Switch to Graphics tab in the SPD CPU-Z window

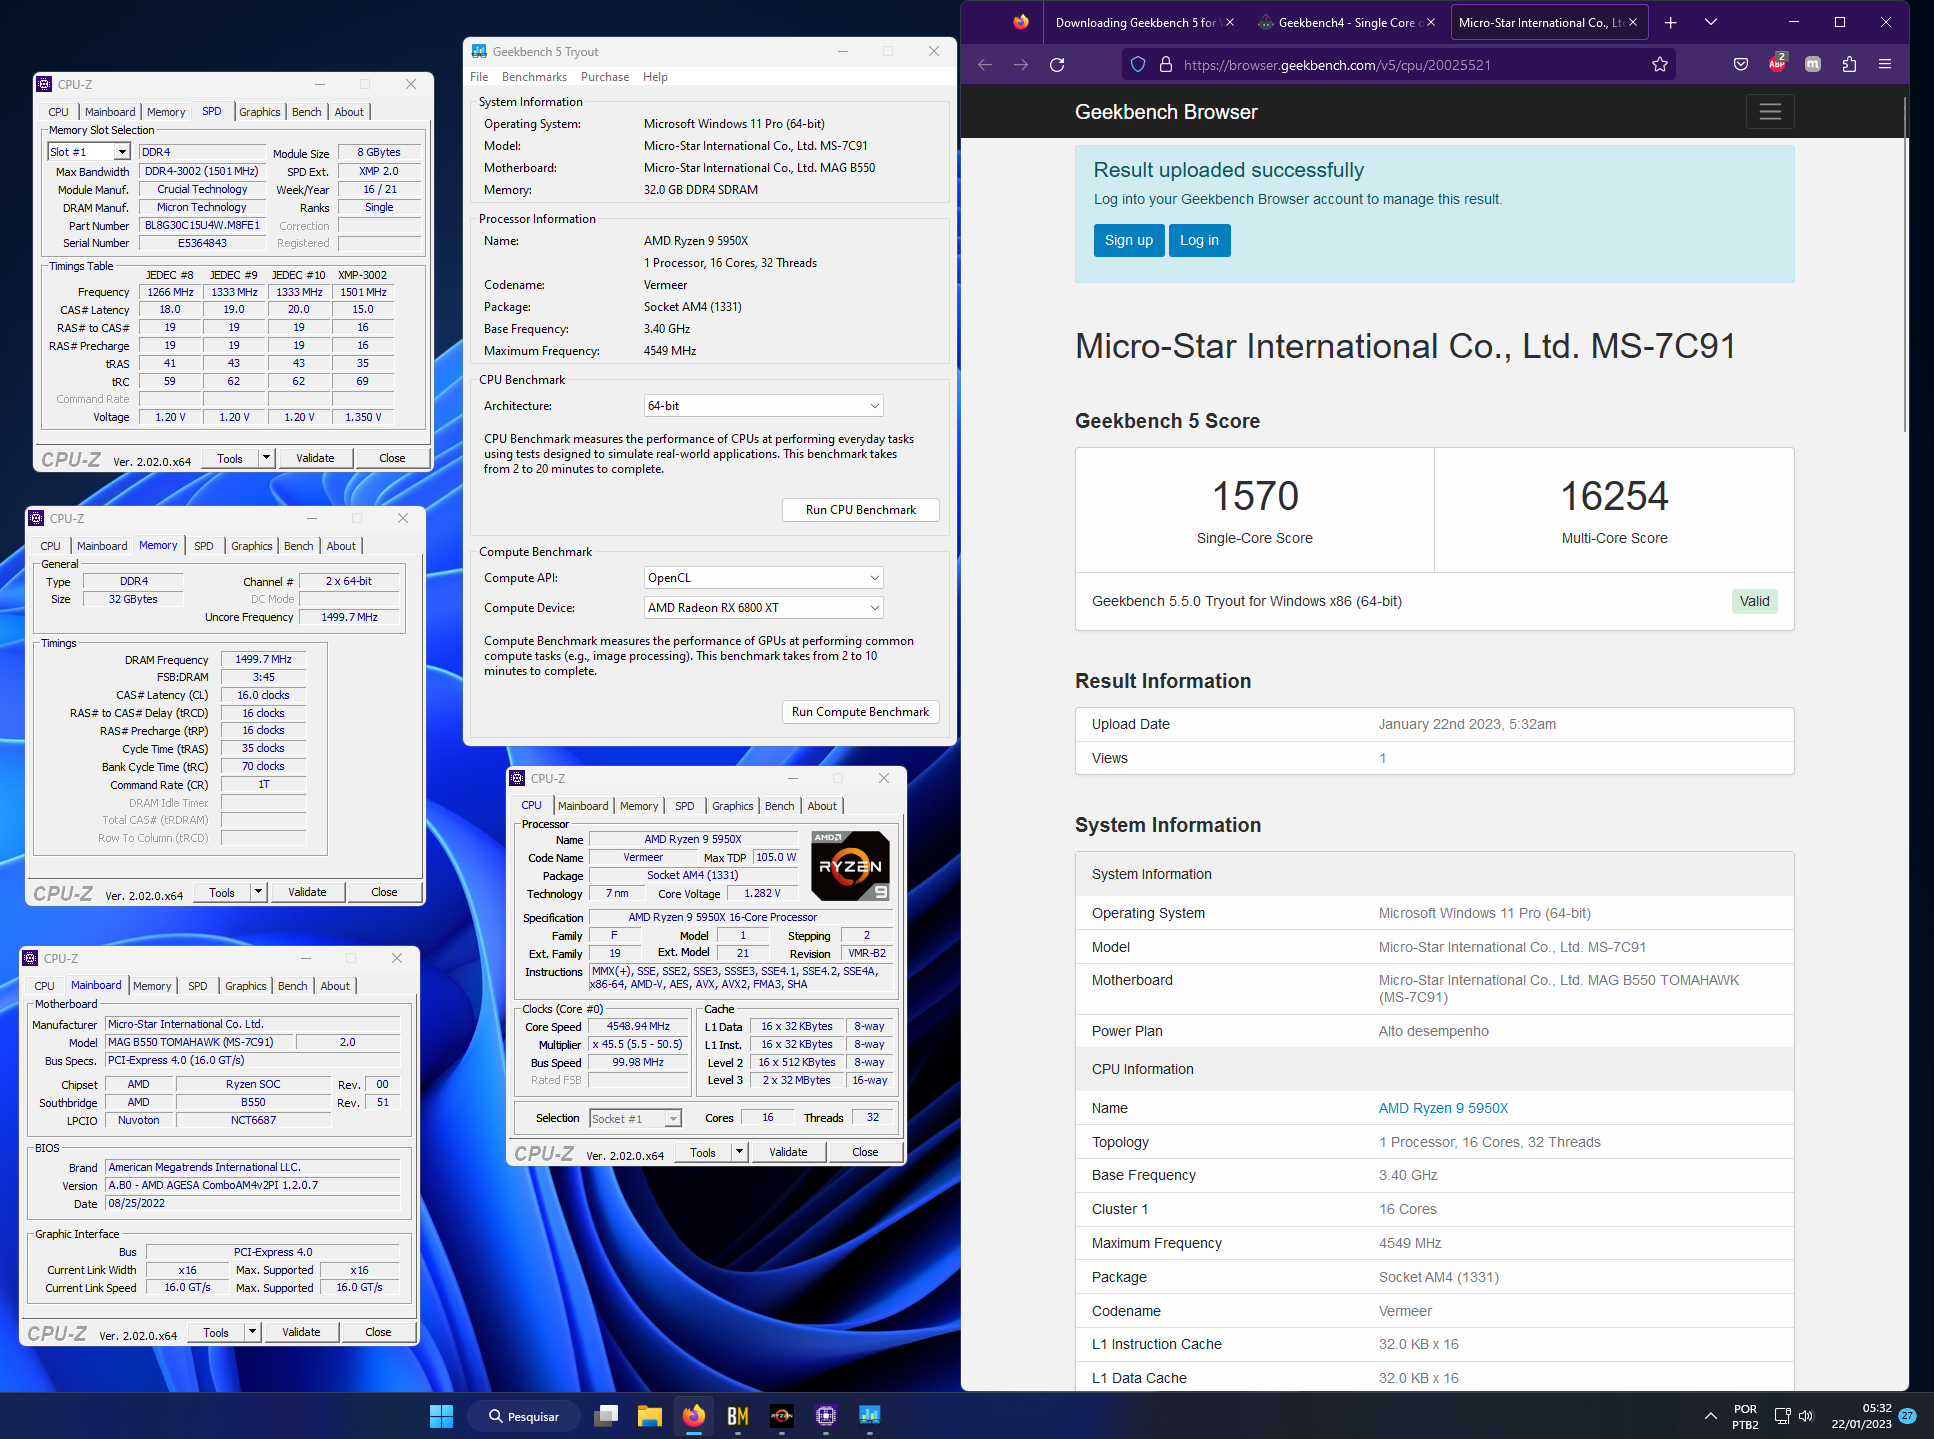pos(260,112)
